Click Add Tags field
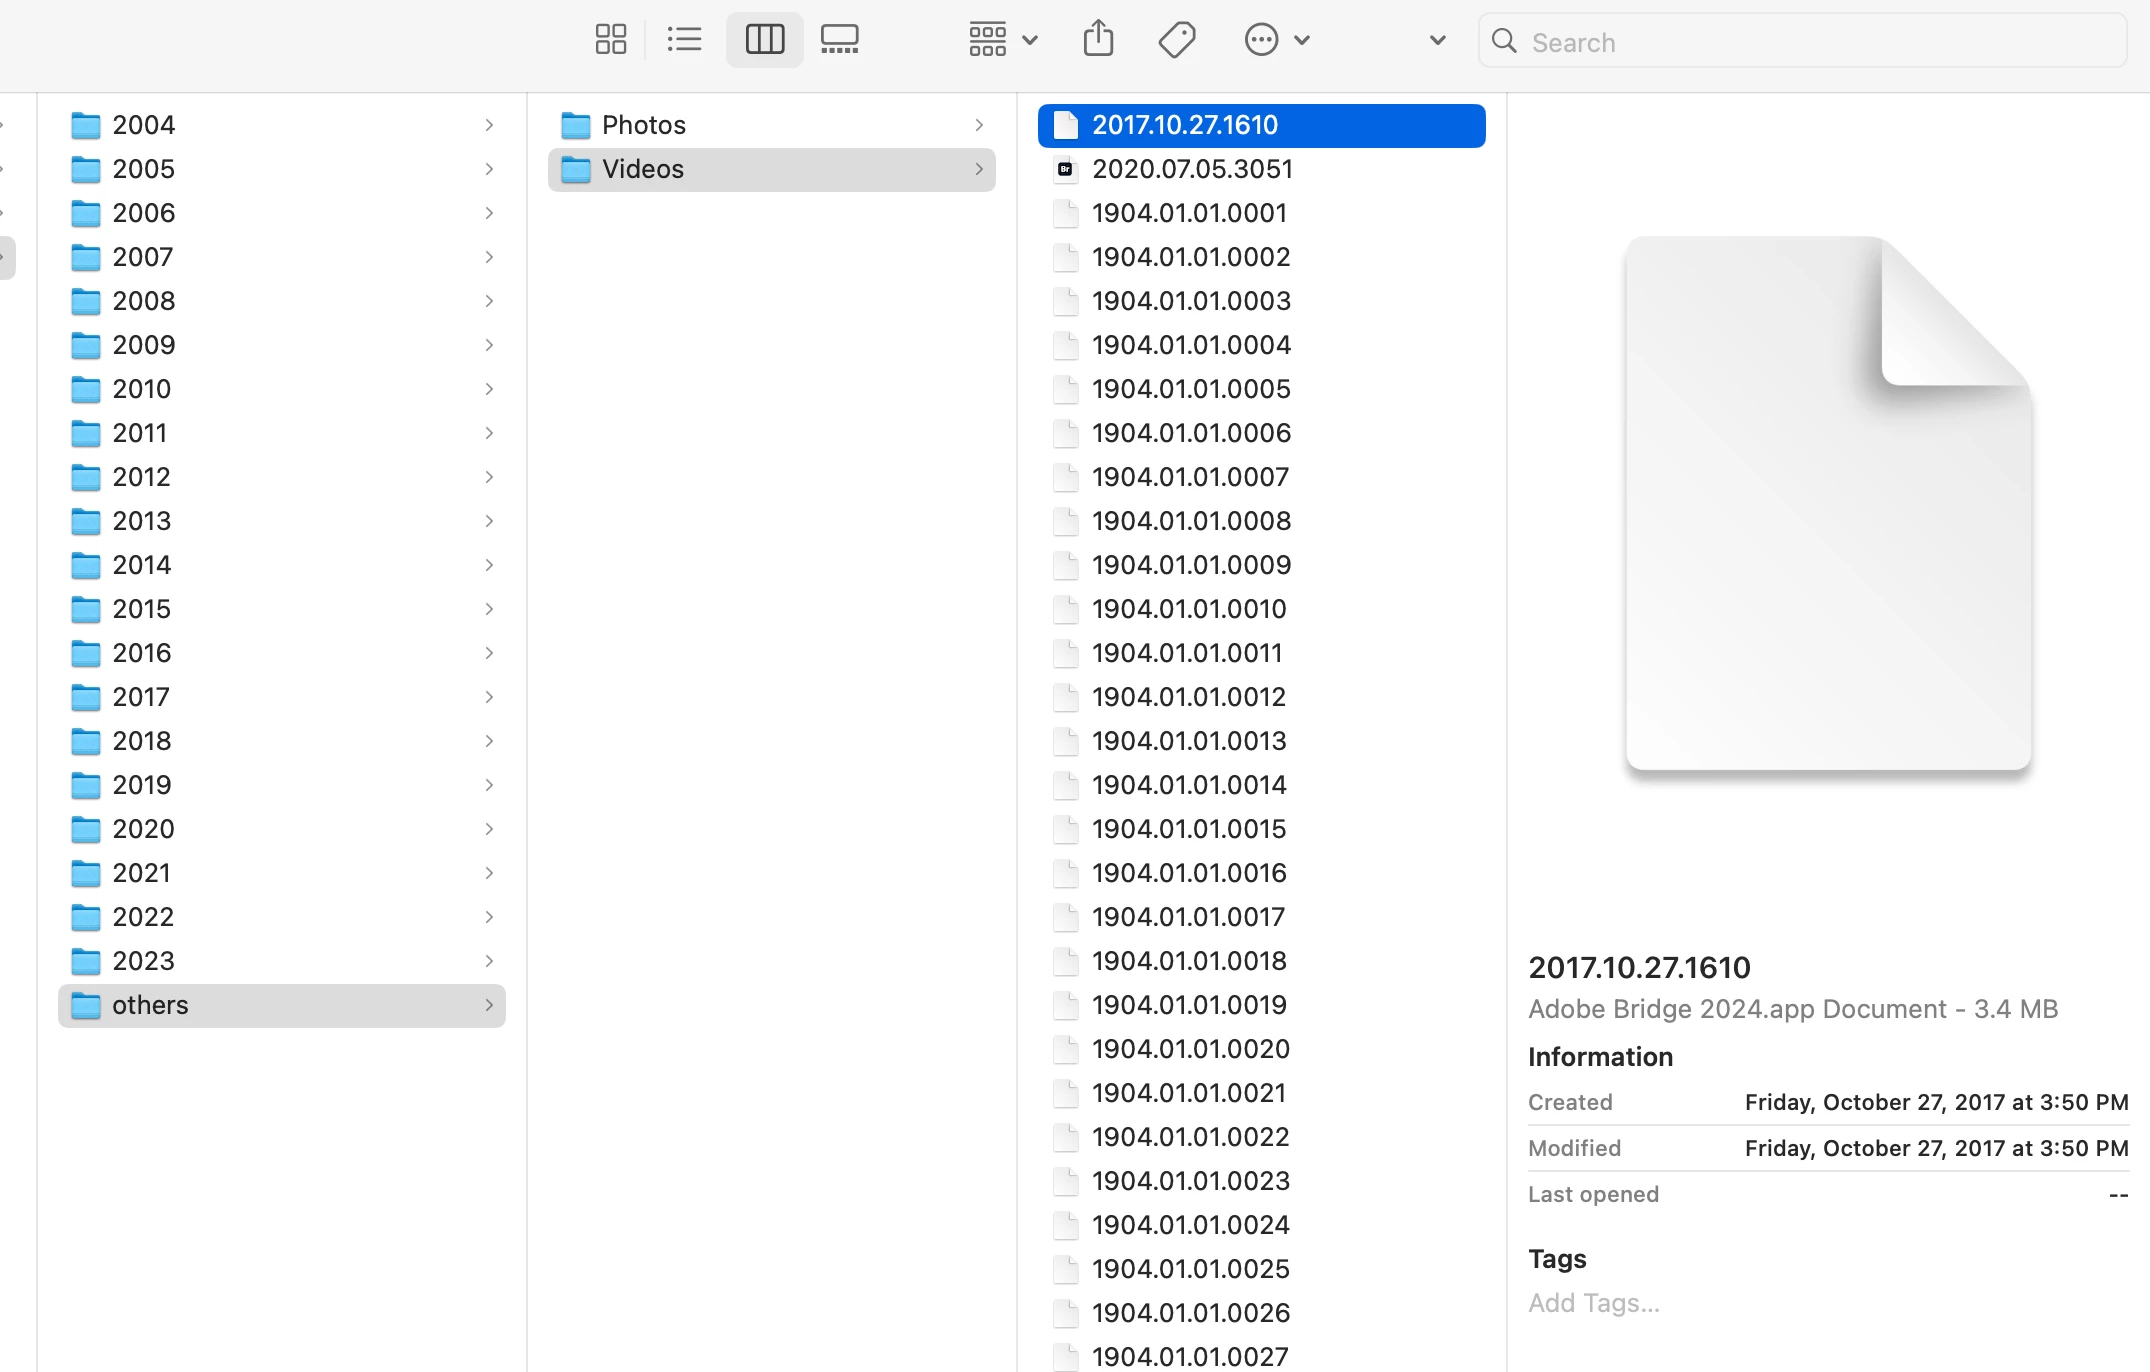This screenshot has height=1372, width=2150. (1594, 1303)
